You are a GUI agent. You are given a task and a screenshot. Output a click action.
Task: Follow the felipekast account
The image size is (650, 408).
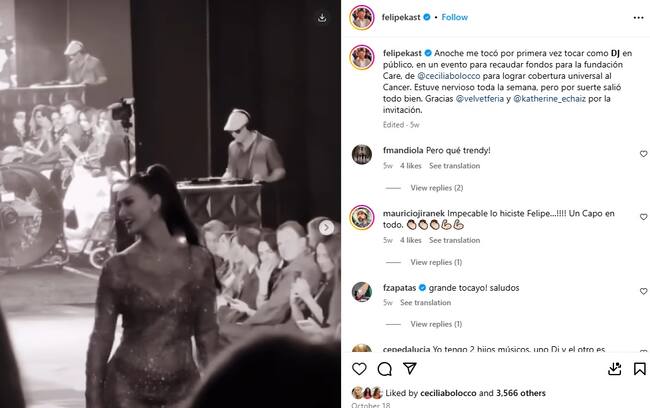[455, 17]
